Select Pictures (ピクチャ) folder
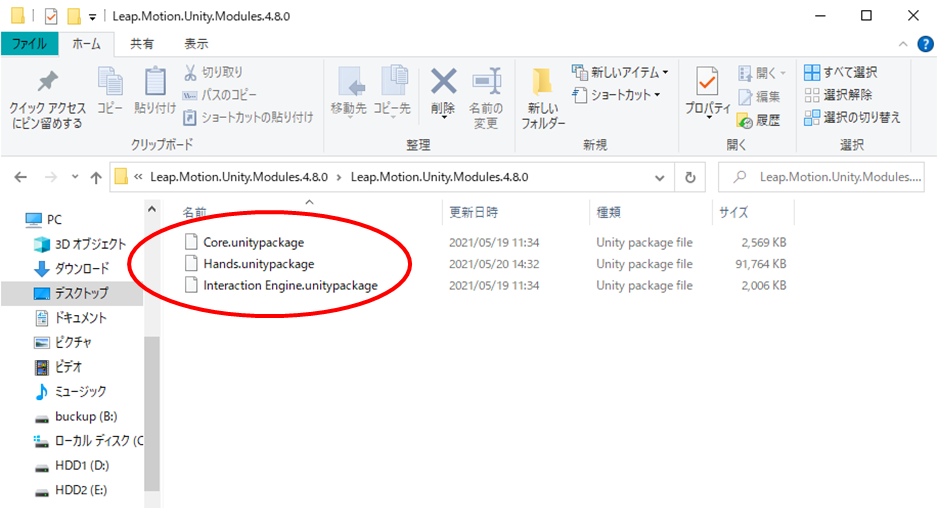 point(63,342)
